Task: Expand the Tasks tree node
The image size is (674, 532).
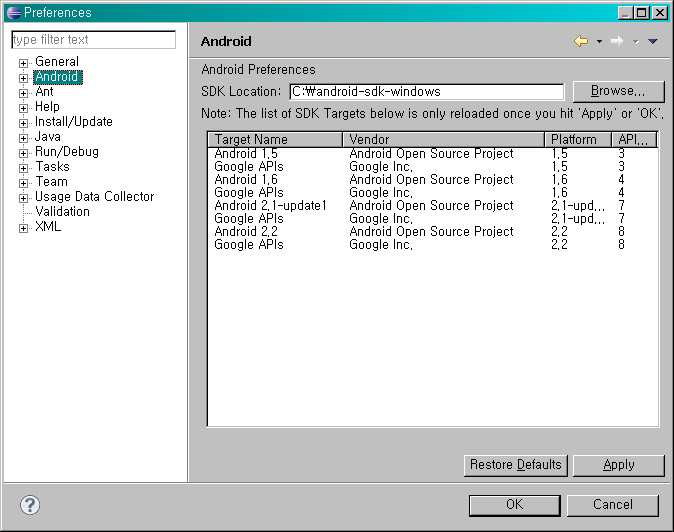Action: pyautogui.click(x=23, y=168)
